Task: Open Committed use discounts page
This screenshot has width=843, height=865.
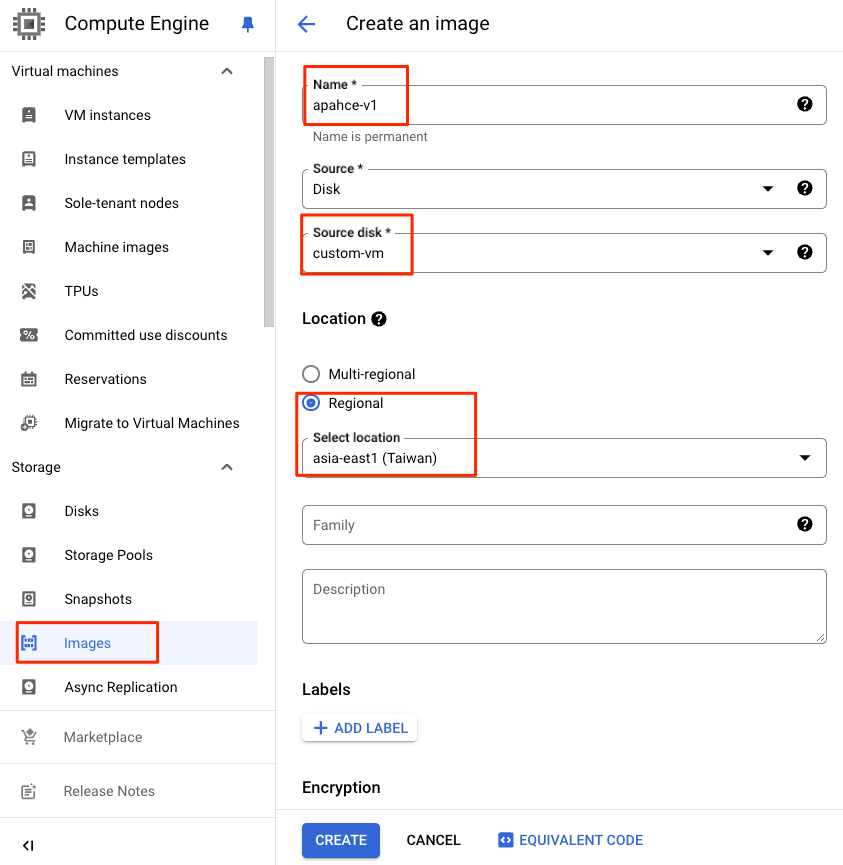Action: pos(146,335)
